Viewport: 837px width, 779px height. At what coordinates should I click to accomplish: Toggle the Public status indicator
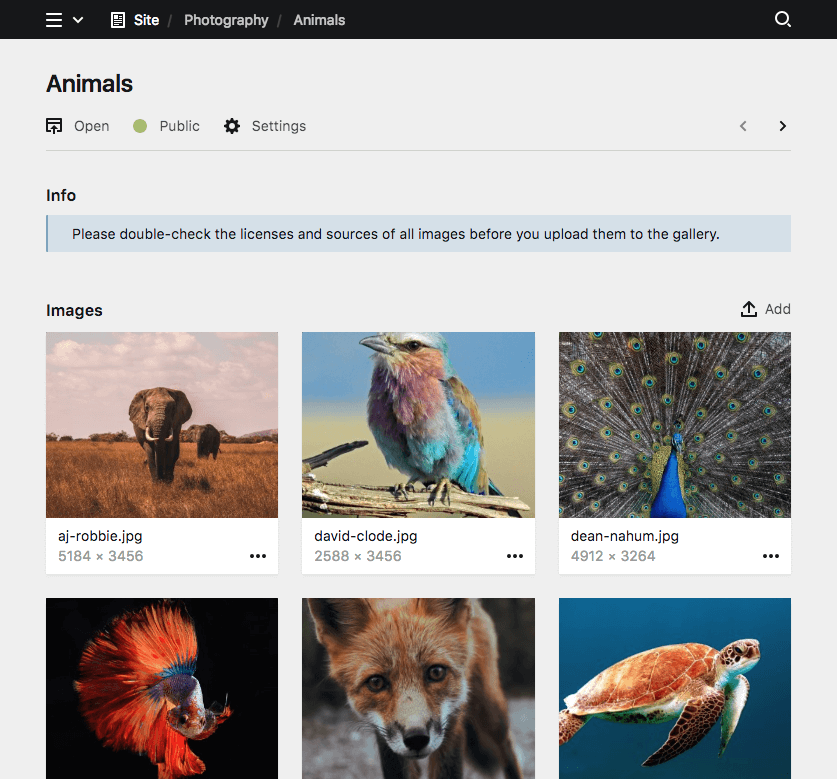click(140, 126)
